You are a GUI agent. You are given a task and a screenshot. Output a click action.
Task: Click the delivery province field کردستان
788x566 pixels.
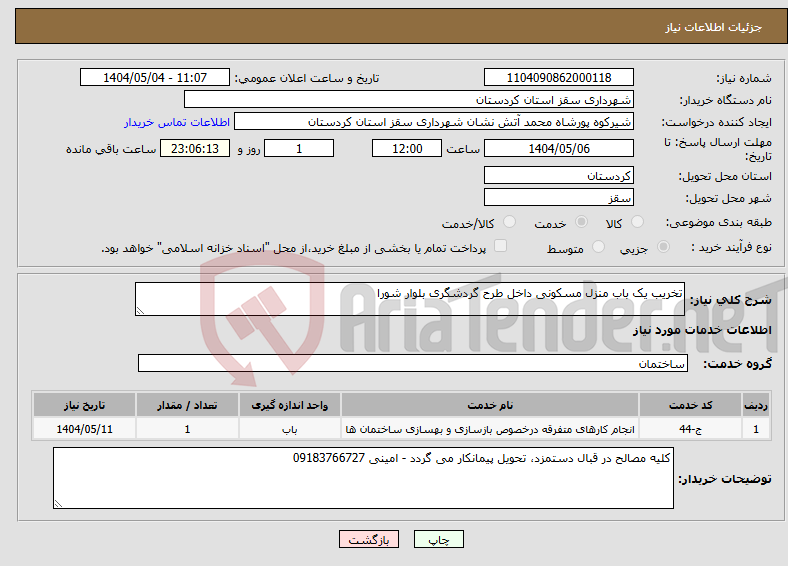click(559, 175)
